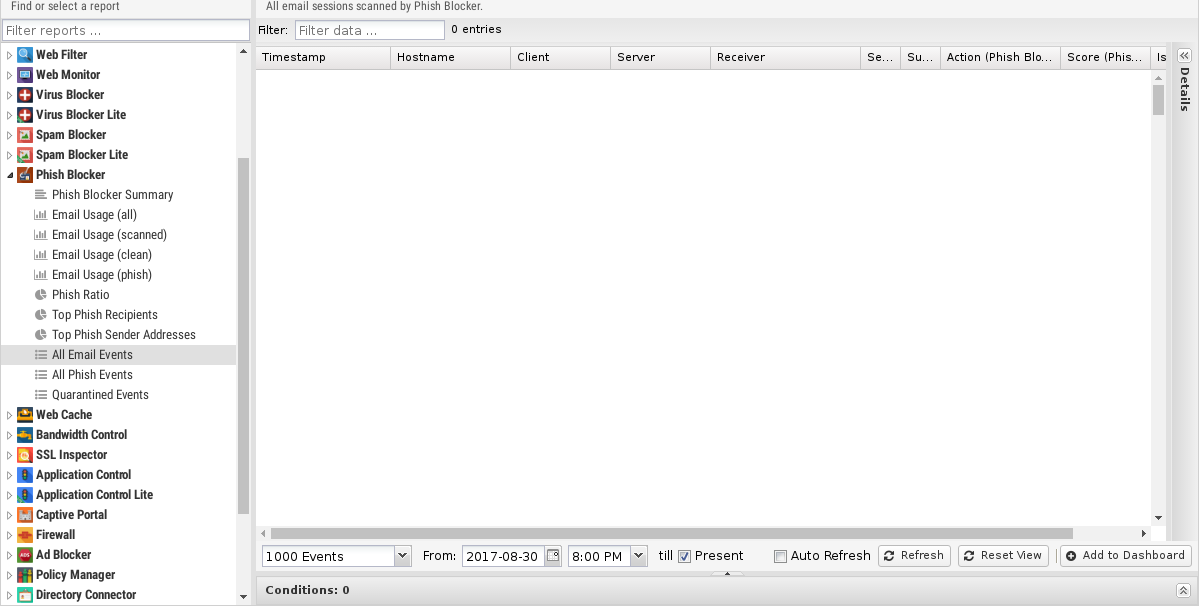Viewport: 1199px width, 606px height.
Task: Enable the Auto Refresh checkbox
Action: pyautogui.click(x=781, y=556)
